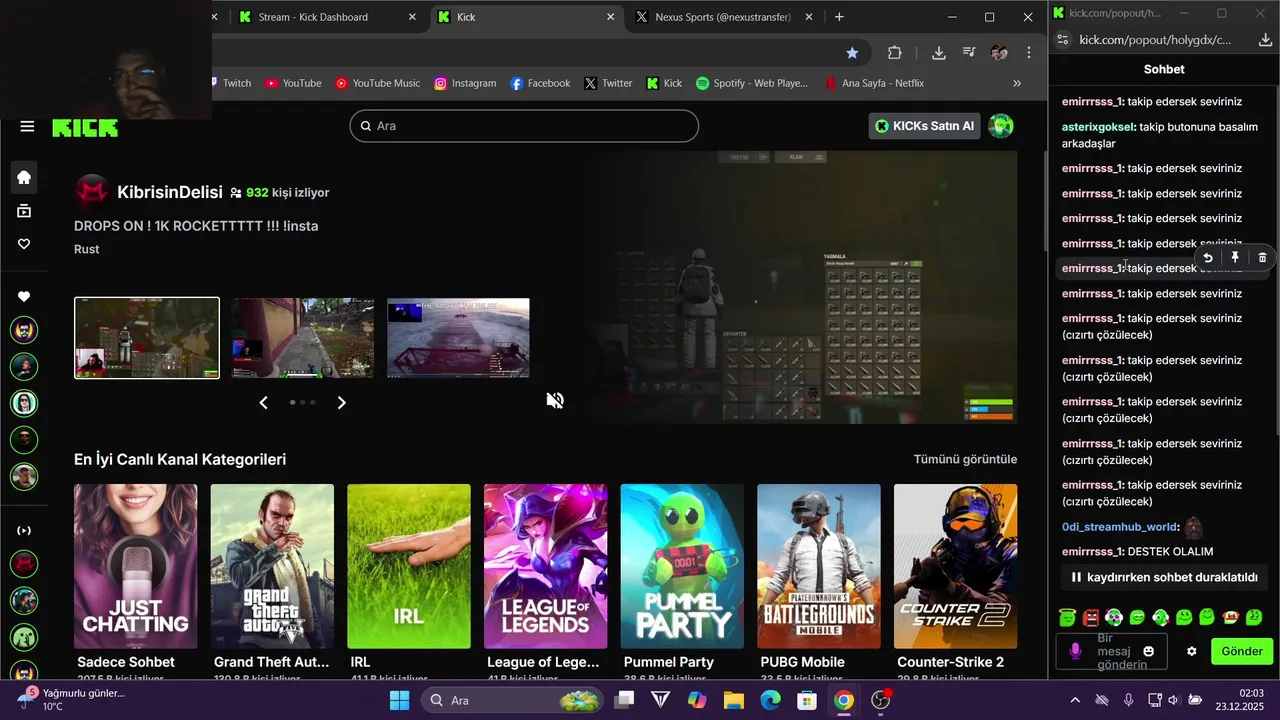
Task: Click the Kick logo
Action: [x=85, y=127]
